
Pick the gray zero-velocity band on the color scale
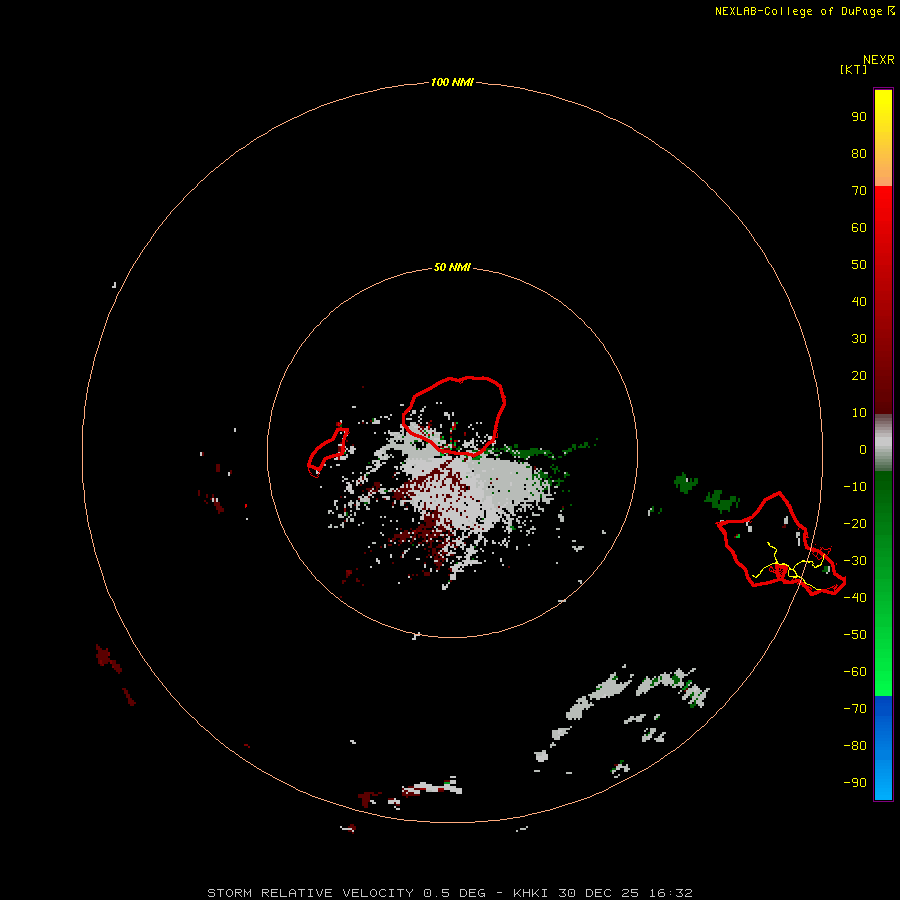click(883, 443)
